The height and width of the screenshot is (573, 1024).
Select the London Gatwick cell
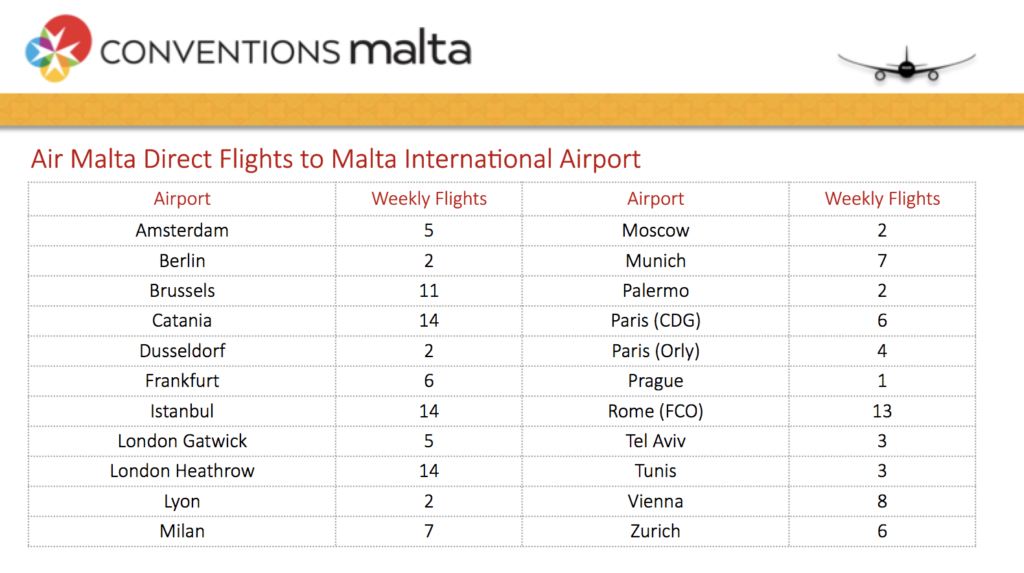(x=182, y=441)
